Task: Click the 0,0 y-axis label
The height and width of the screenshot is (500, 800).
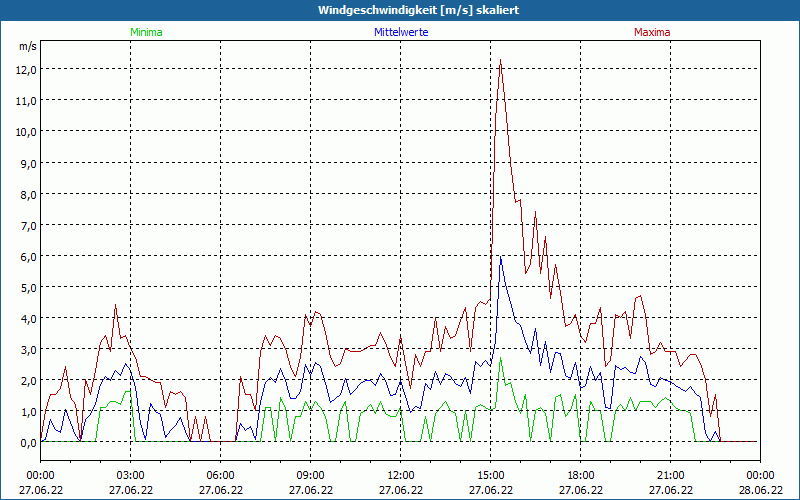Action: [x=27, y=442]
